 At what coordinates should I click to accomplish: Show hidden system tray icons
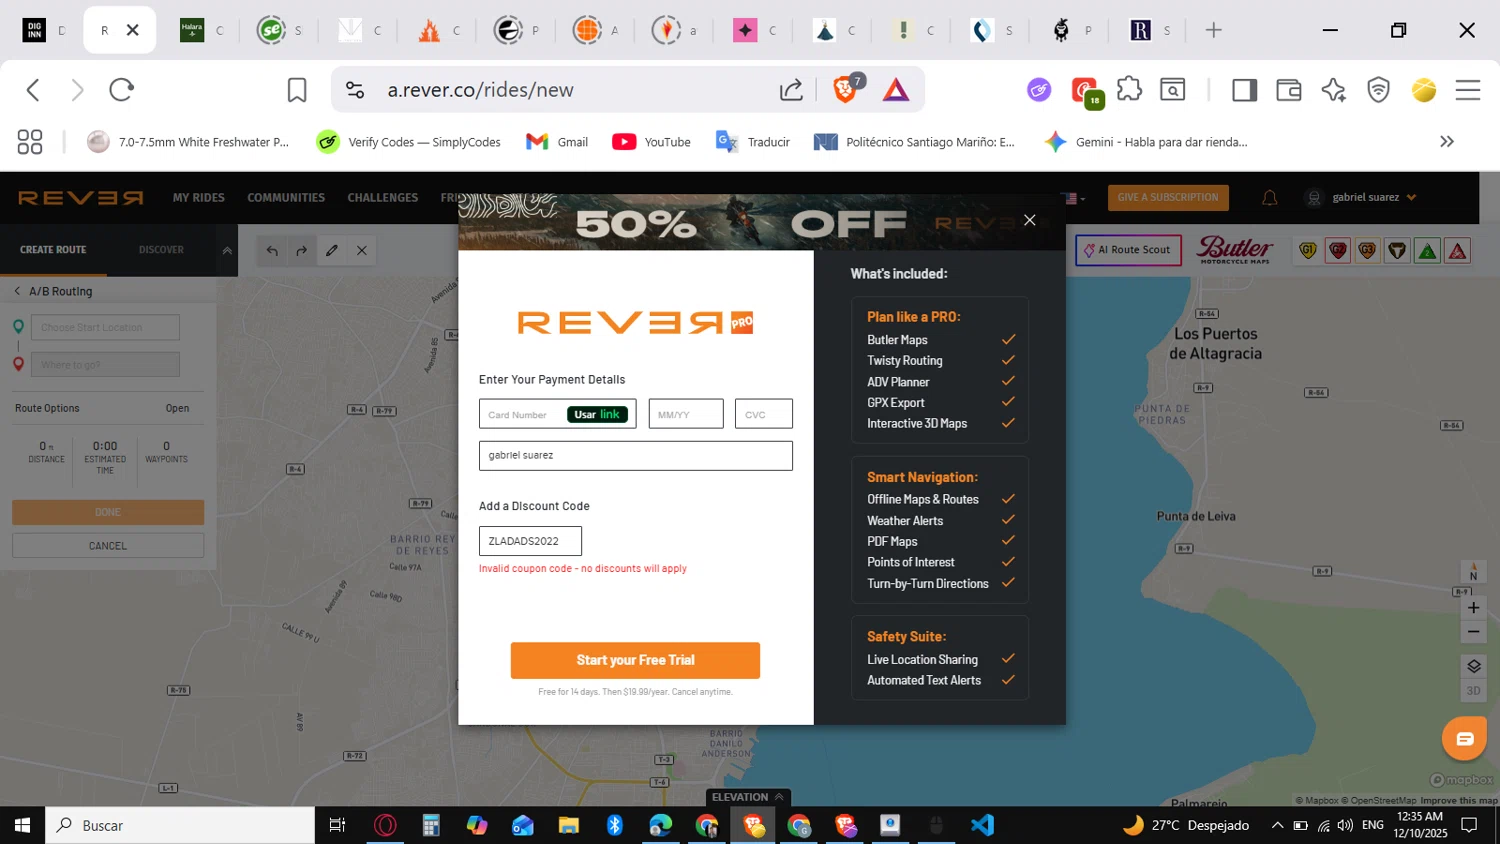click(1277, 825)
